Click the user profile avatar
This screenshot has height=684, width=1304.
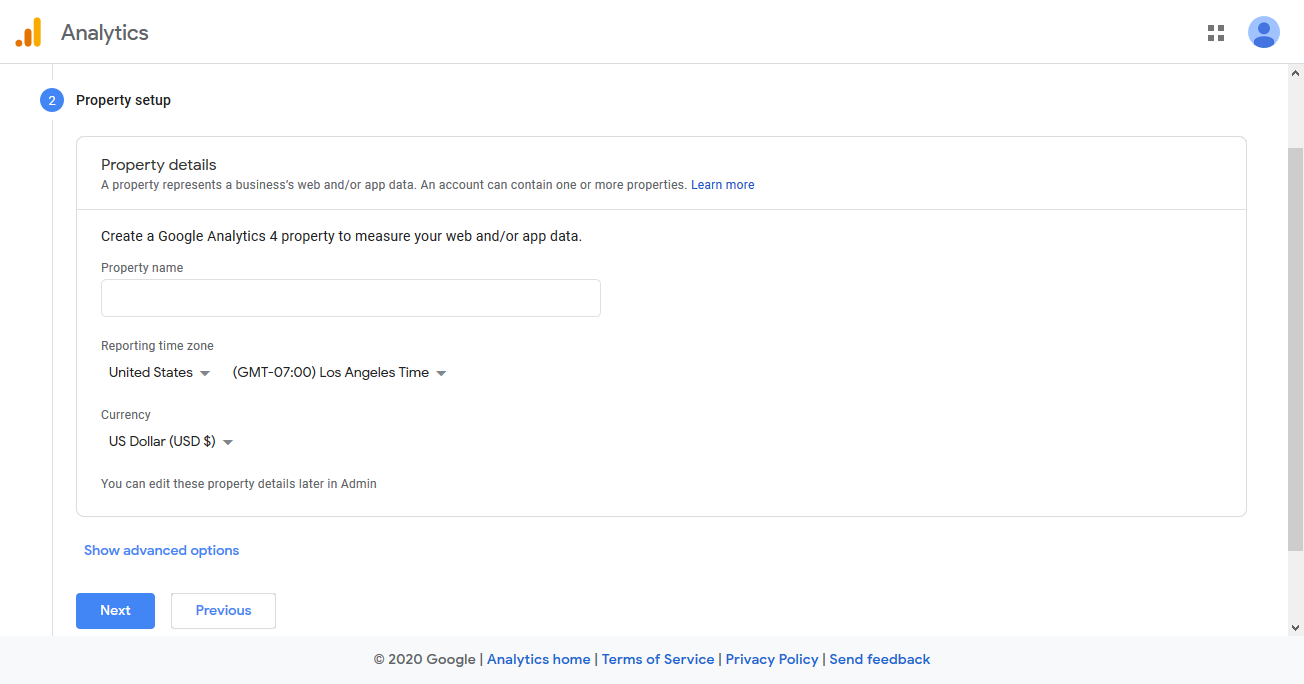coord(1263,32)
